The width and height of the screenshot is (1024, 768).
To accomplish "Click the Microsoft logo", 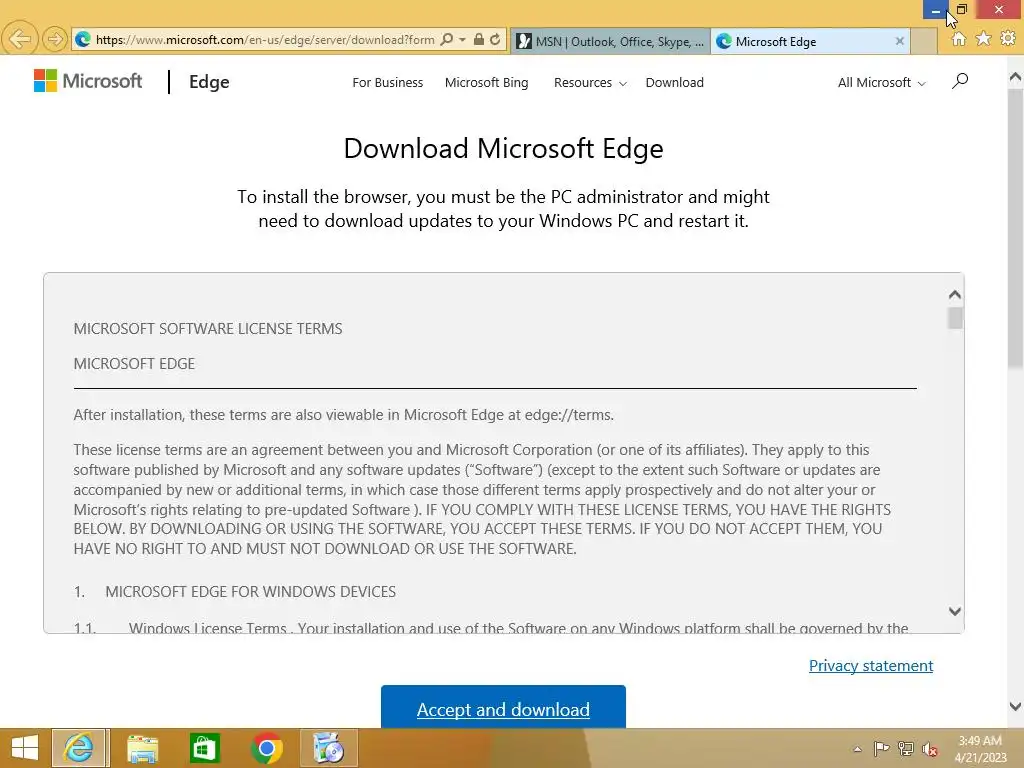I will pos(88,81).
